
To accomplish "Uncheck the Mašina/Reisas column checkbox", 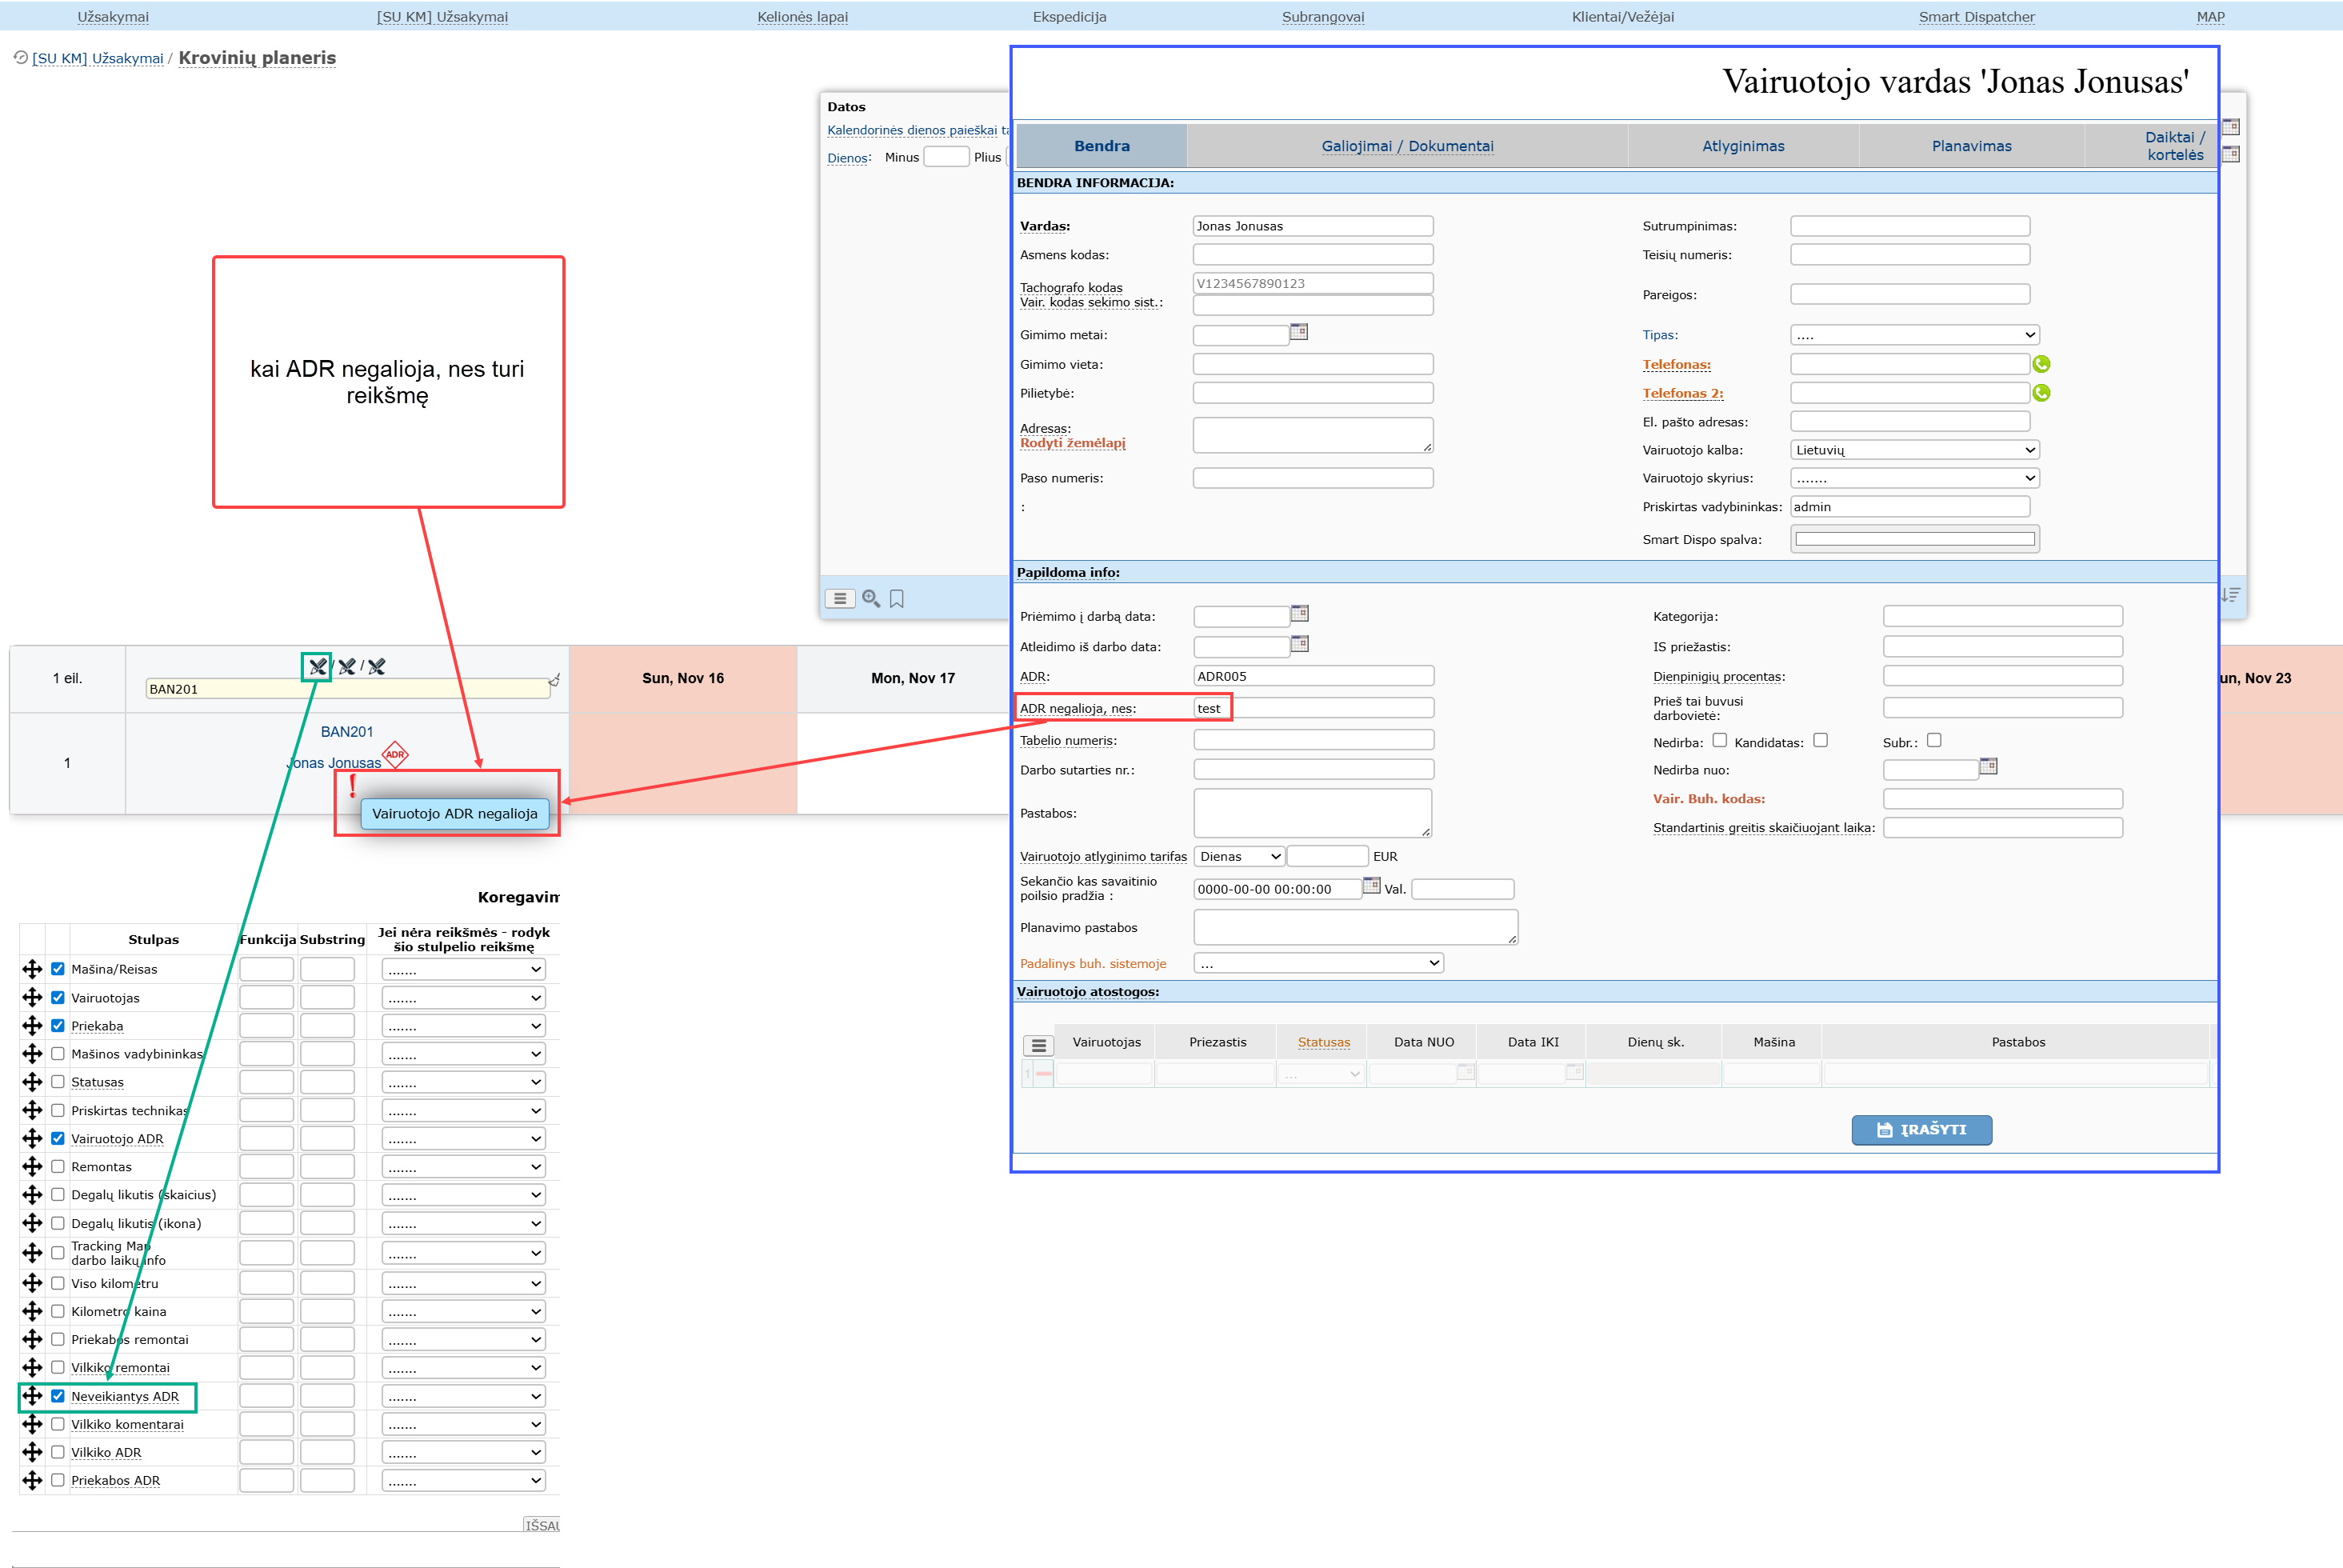I will (x=58, y=969).
